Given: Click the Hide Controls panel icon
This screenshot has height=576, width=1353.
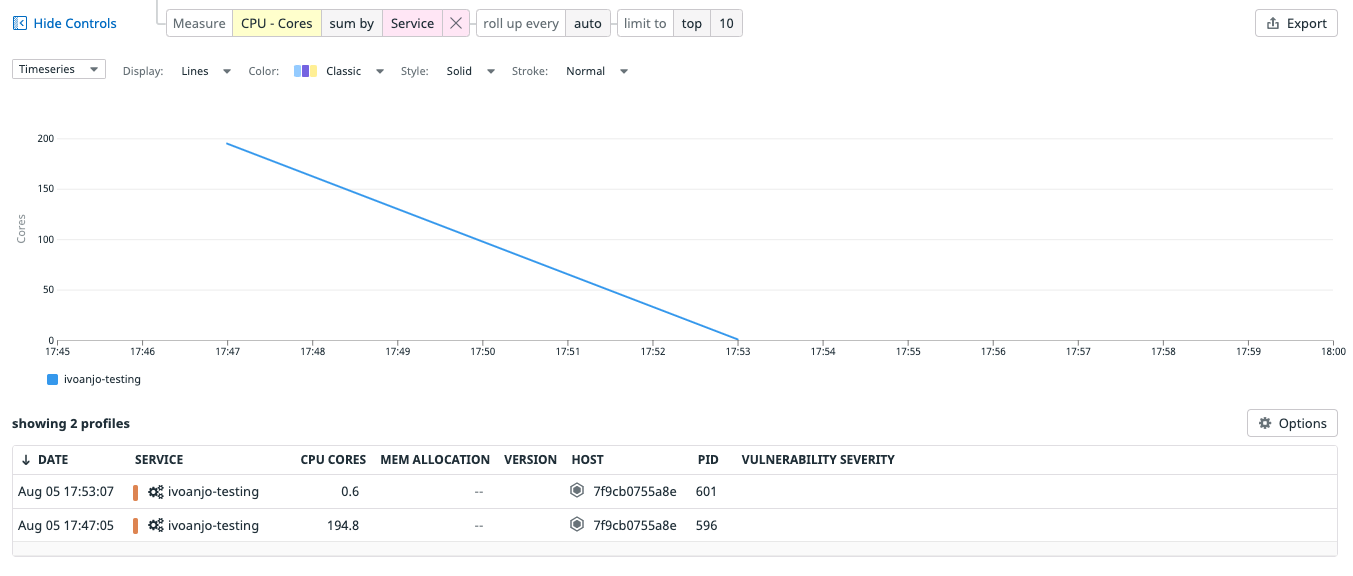Looking at the screenshot, I should (x=20, y=23).
